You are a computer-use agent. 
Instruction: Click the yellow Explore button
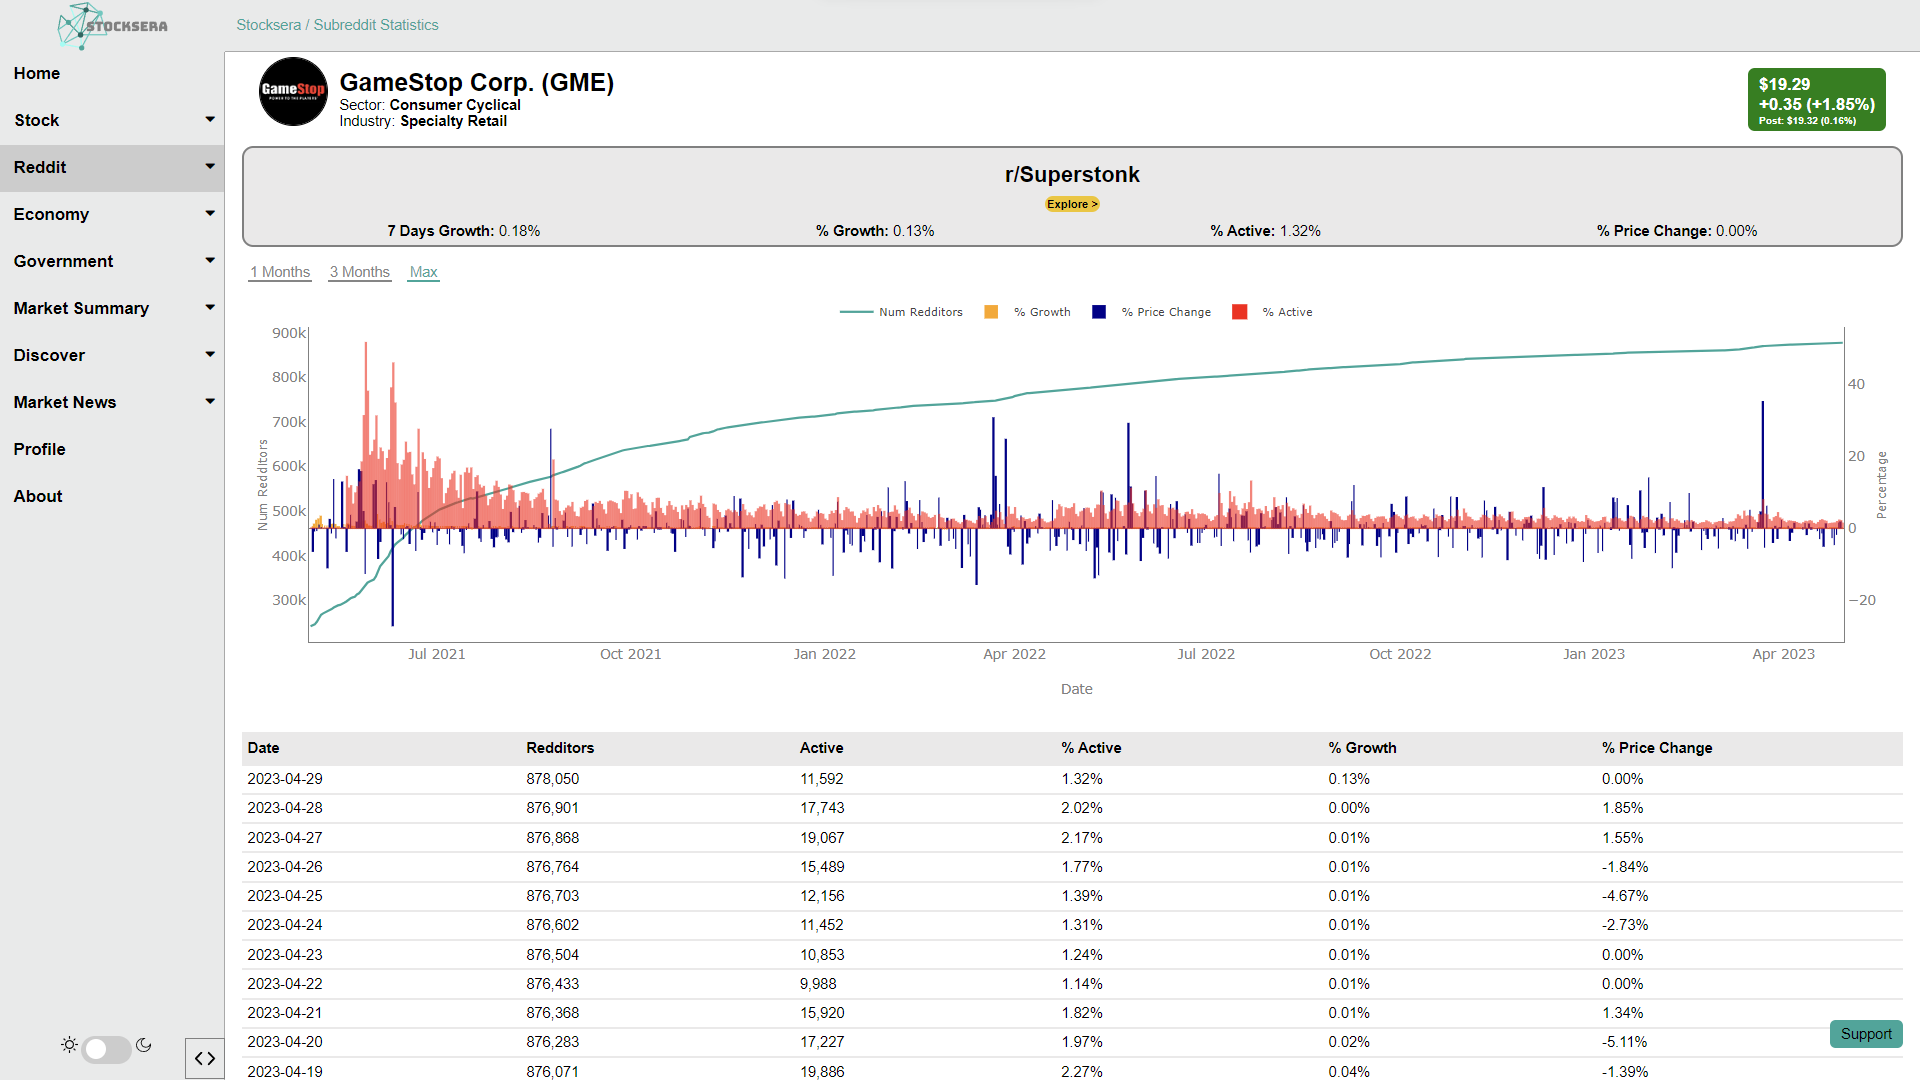pyautogui.click(x=1072, y=204)
